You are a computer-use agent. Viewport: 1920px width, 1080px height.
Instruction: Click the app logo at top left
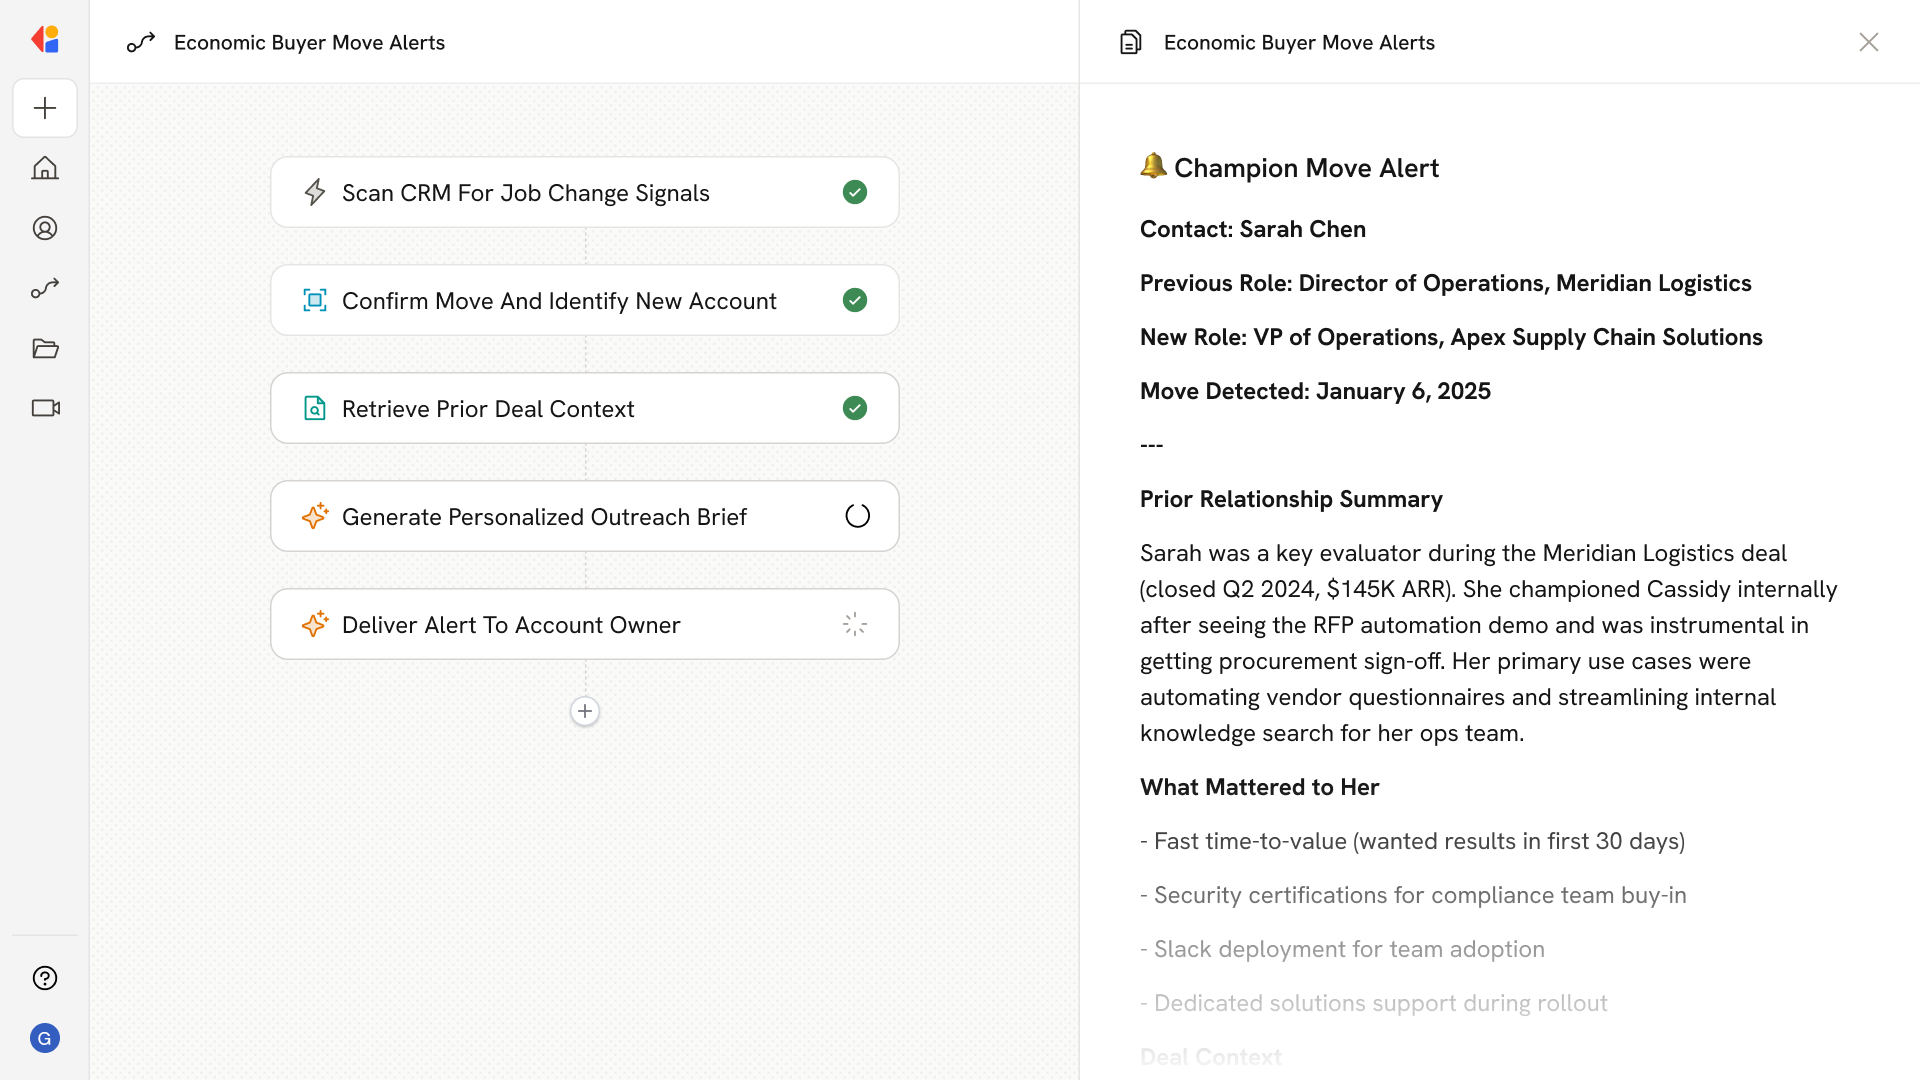point(45,40)
